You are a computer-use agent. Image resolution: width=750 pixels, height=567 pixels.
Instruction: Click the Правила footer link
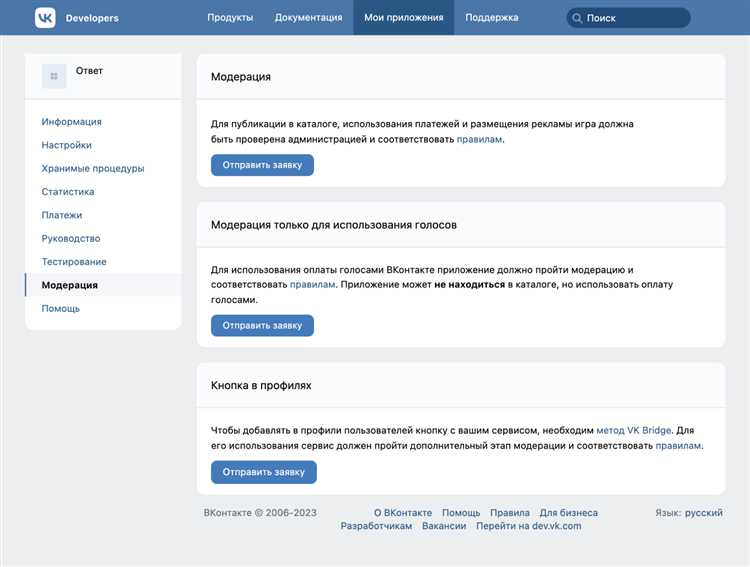510,512
